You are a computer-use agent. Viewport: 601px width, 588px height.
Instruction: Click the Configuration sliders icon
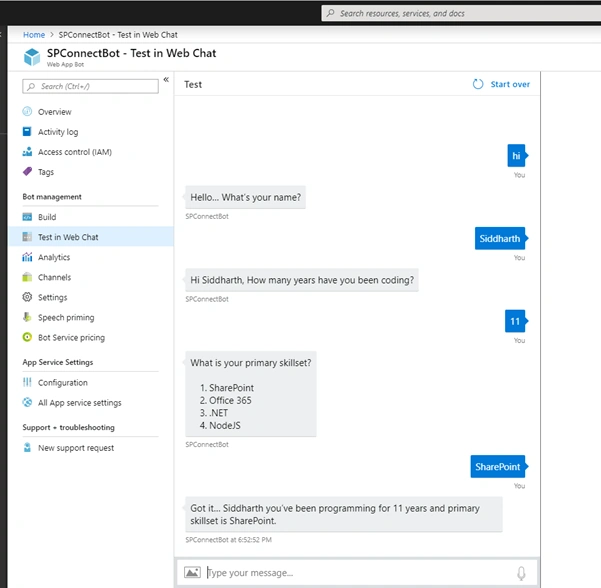click(x=27, y=382)
